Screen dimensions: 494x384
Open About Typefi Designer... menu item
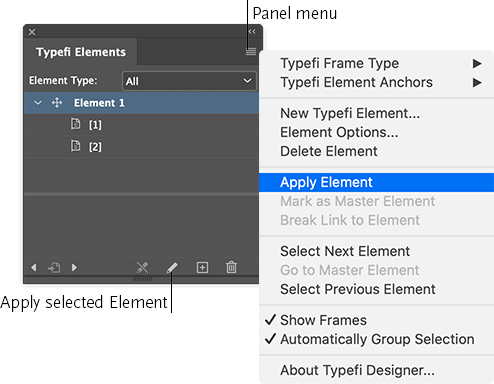(x=357, y=370)
